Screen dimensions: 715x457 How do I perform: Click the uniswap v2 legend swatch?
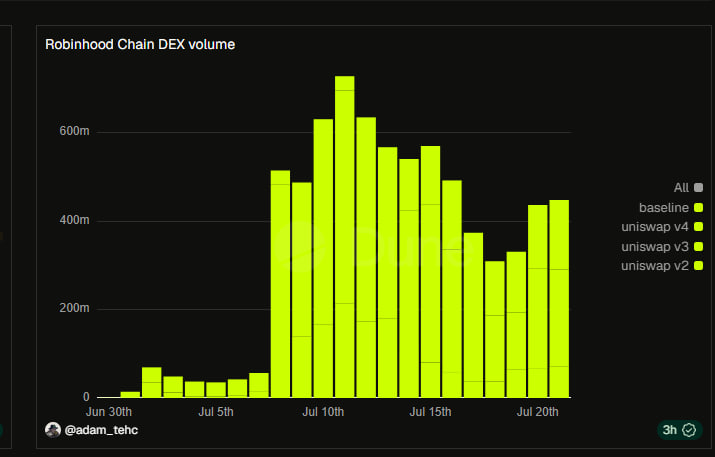698,265
